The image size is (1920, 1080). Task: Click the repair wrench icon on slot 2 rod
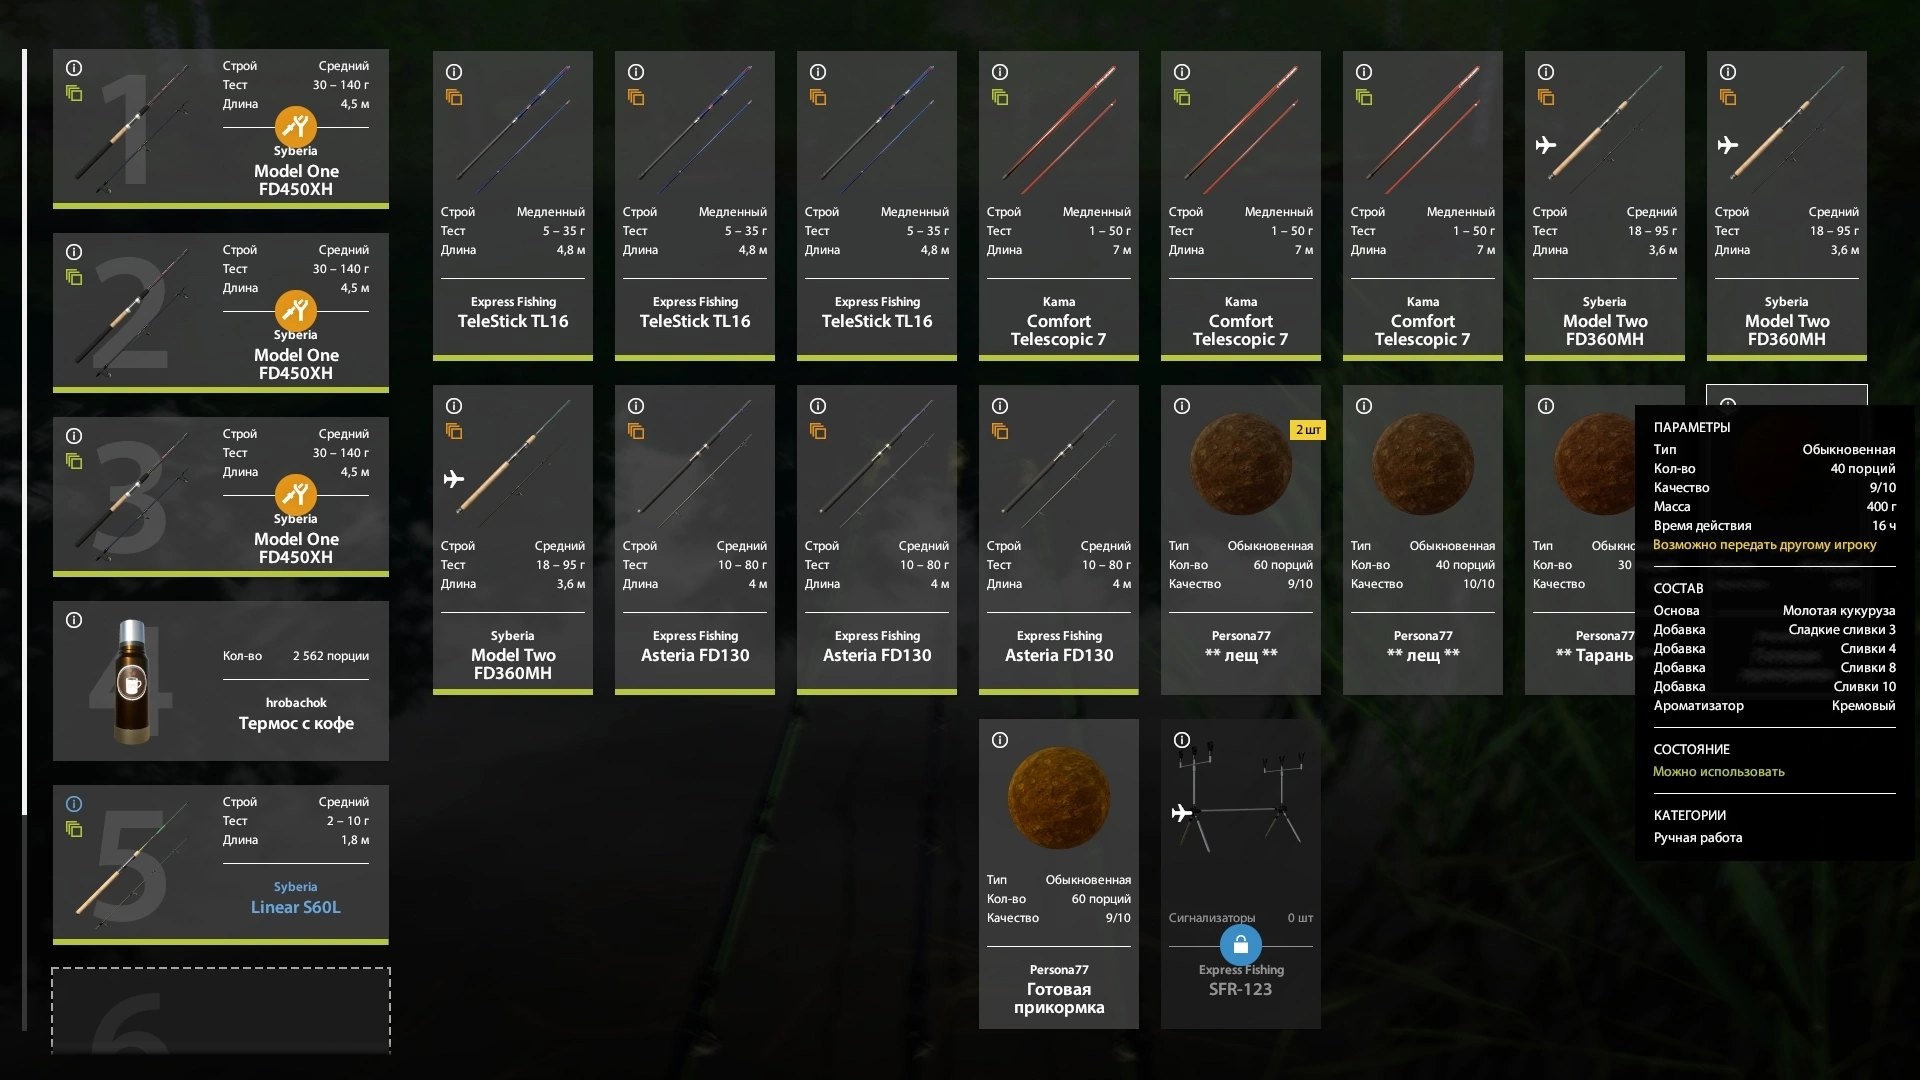coord(296,310)
